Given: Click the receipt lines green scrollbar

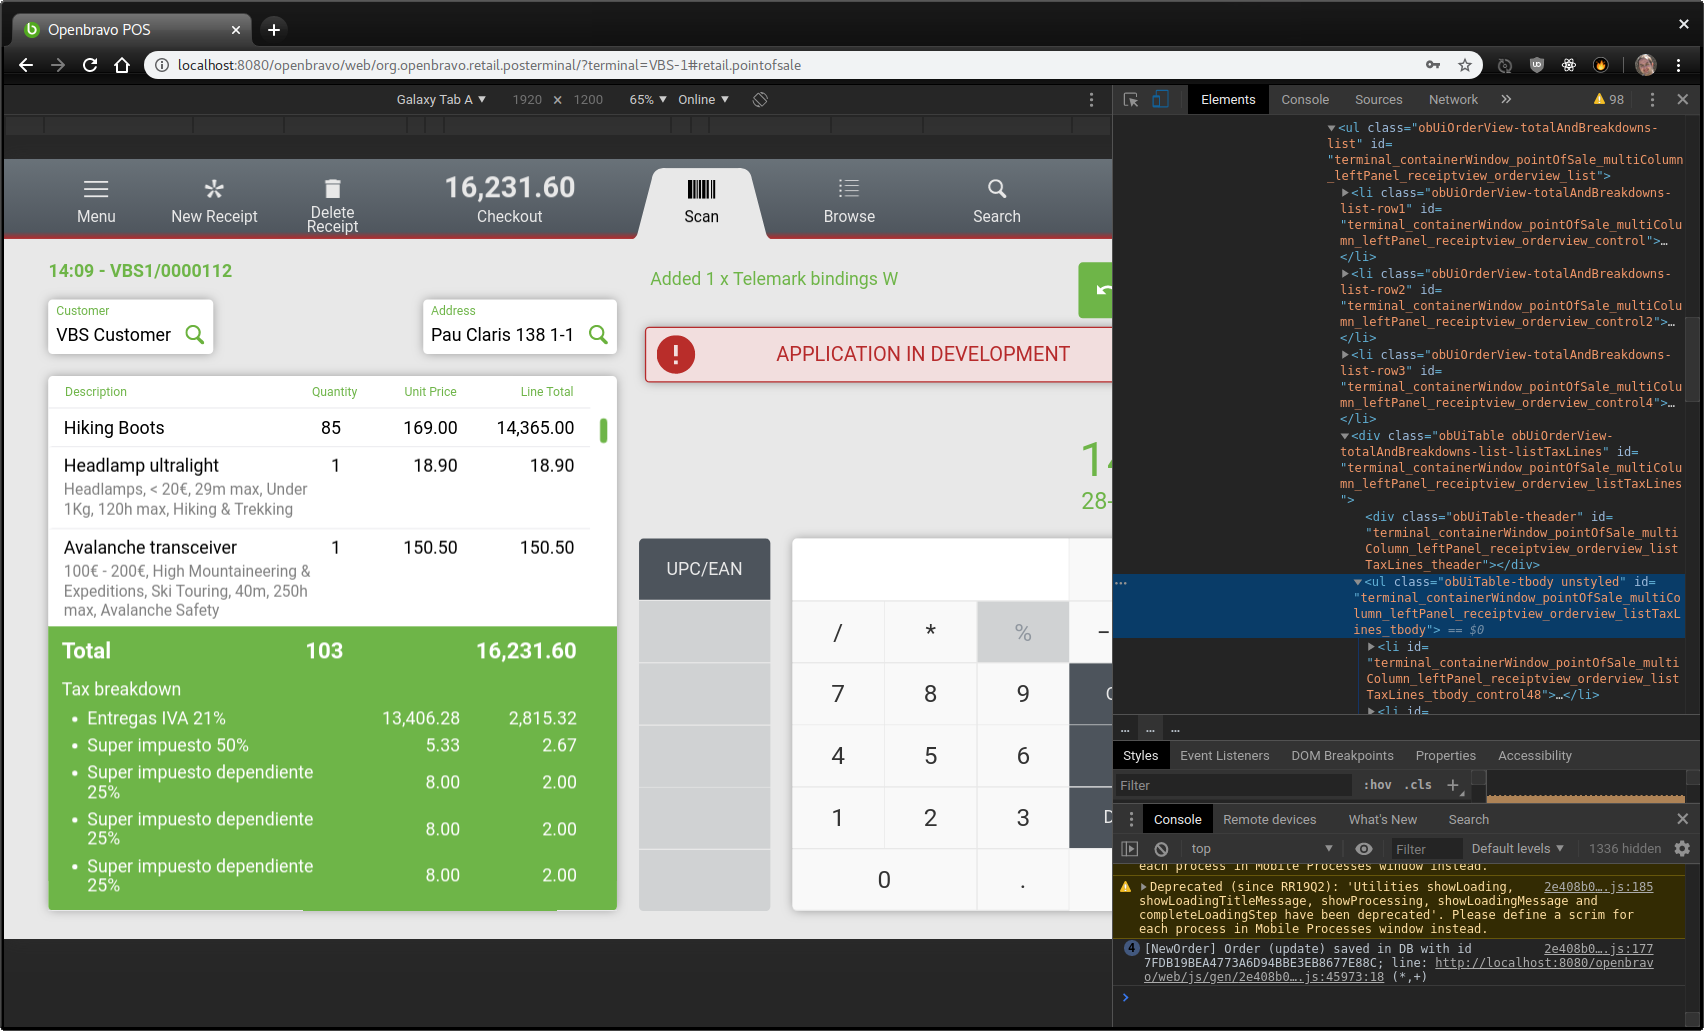Looking at the screenshot, I should [603, 430].
